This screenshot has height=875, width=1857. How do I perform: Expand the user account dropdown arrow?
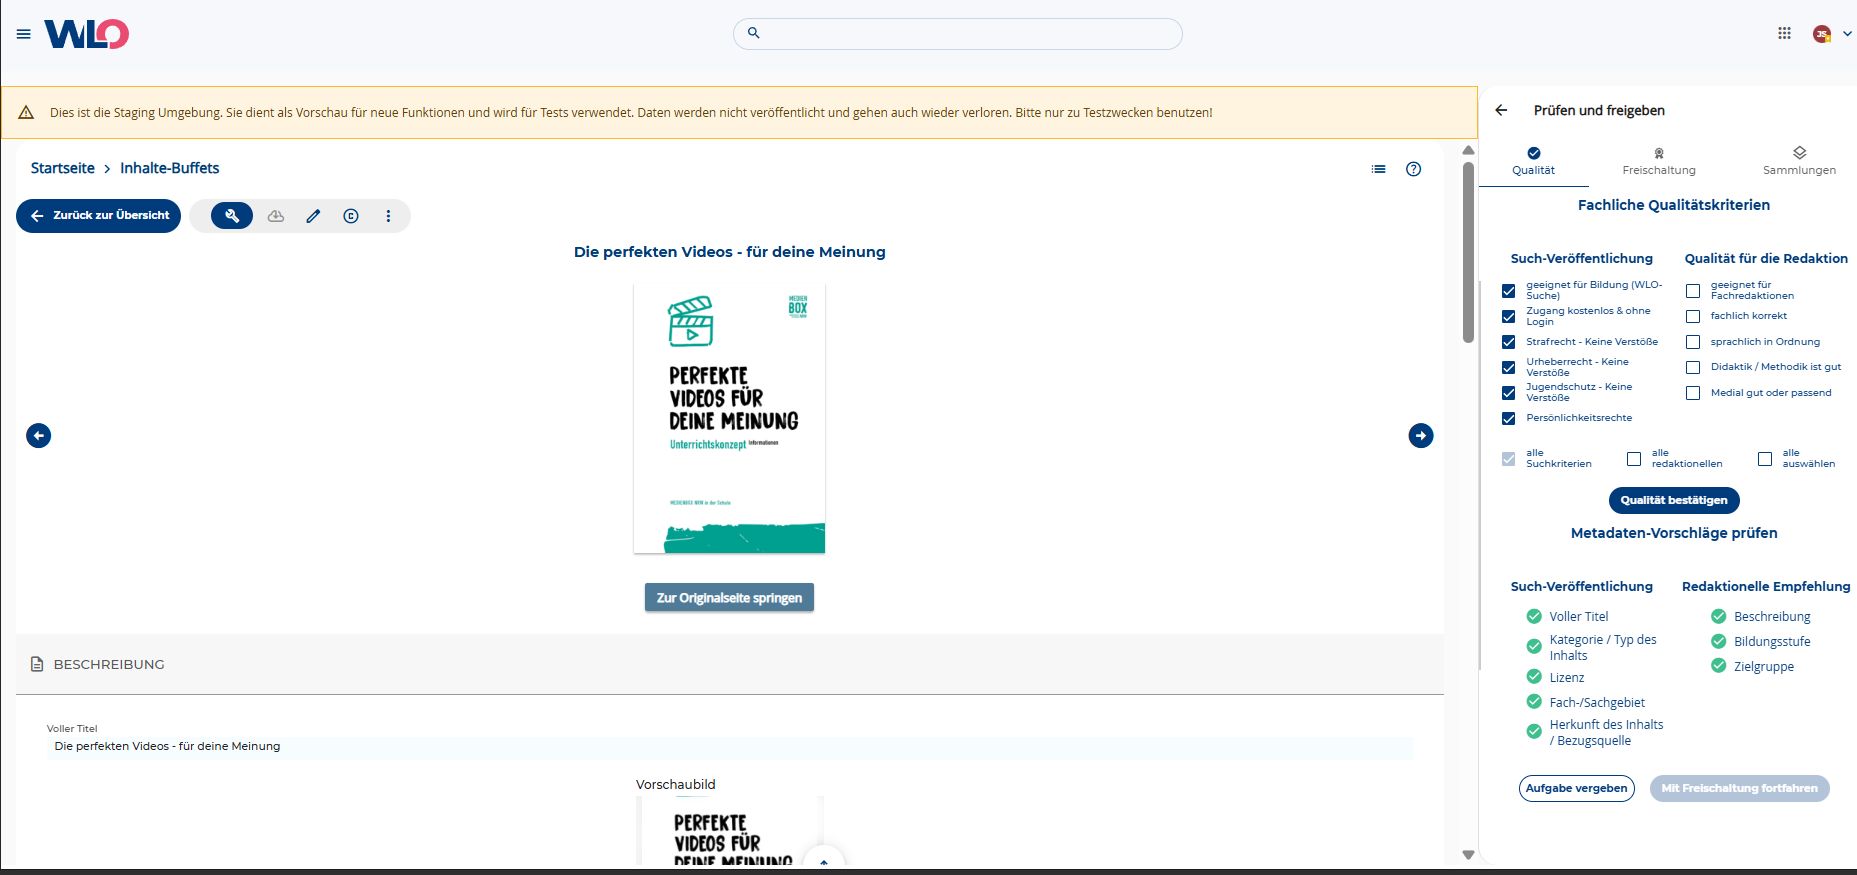1847,34
